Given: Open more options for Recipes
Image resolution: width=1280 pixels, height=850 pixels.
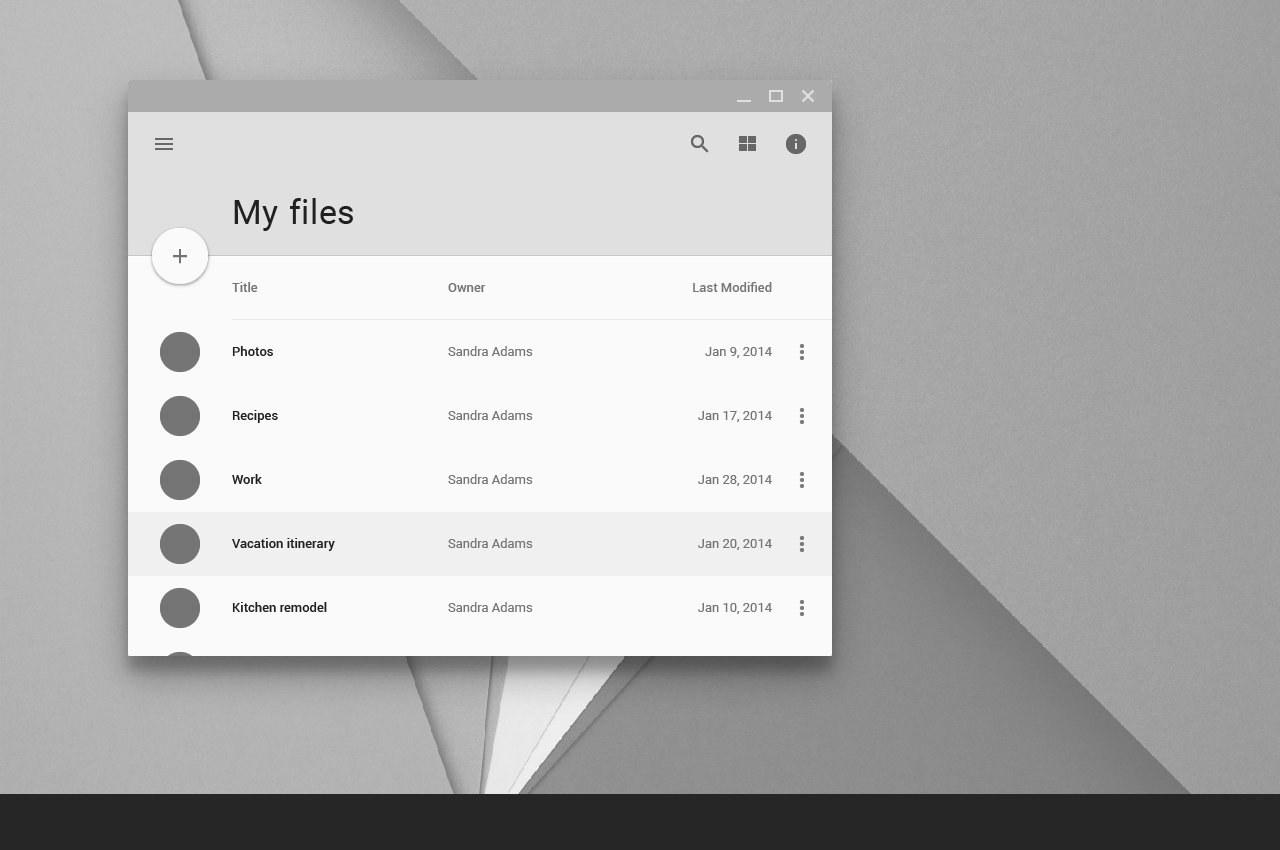Looking at the screenshot, I should coord(801,416).
